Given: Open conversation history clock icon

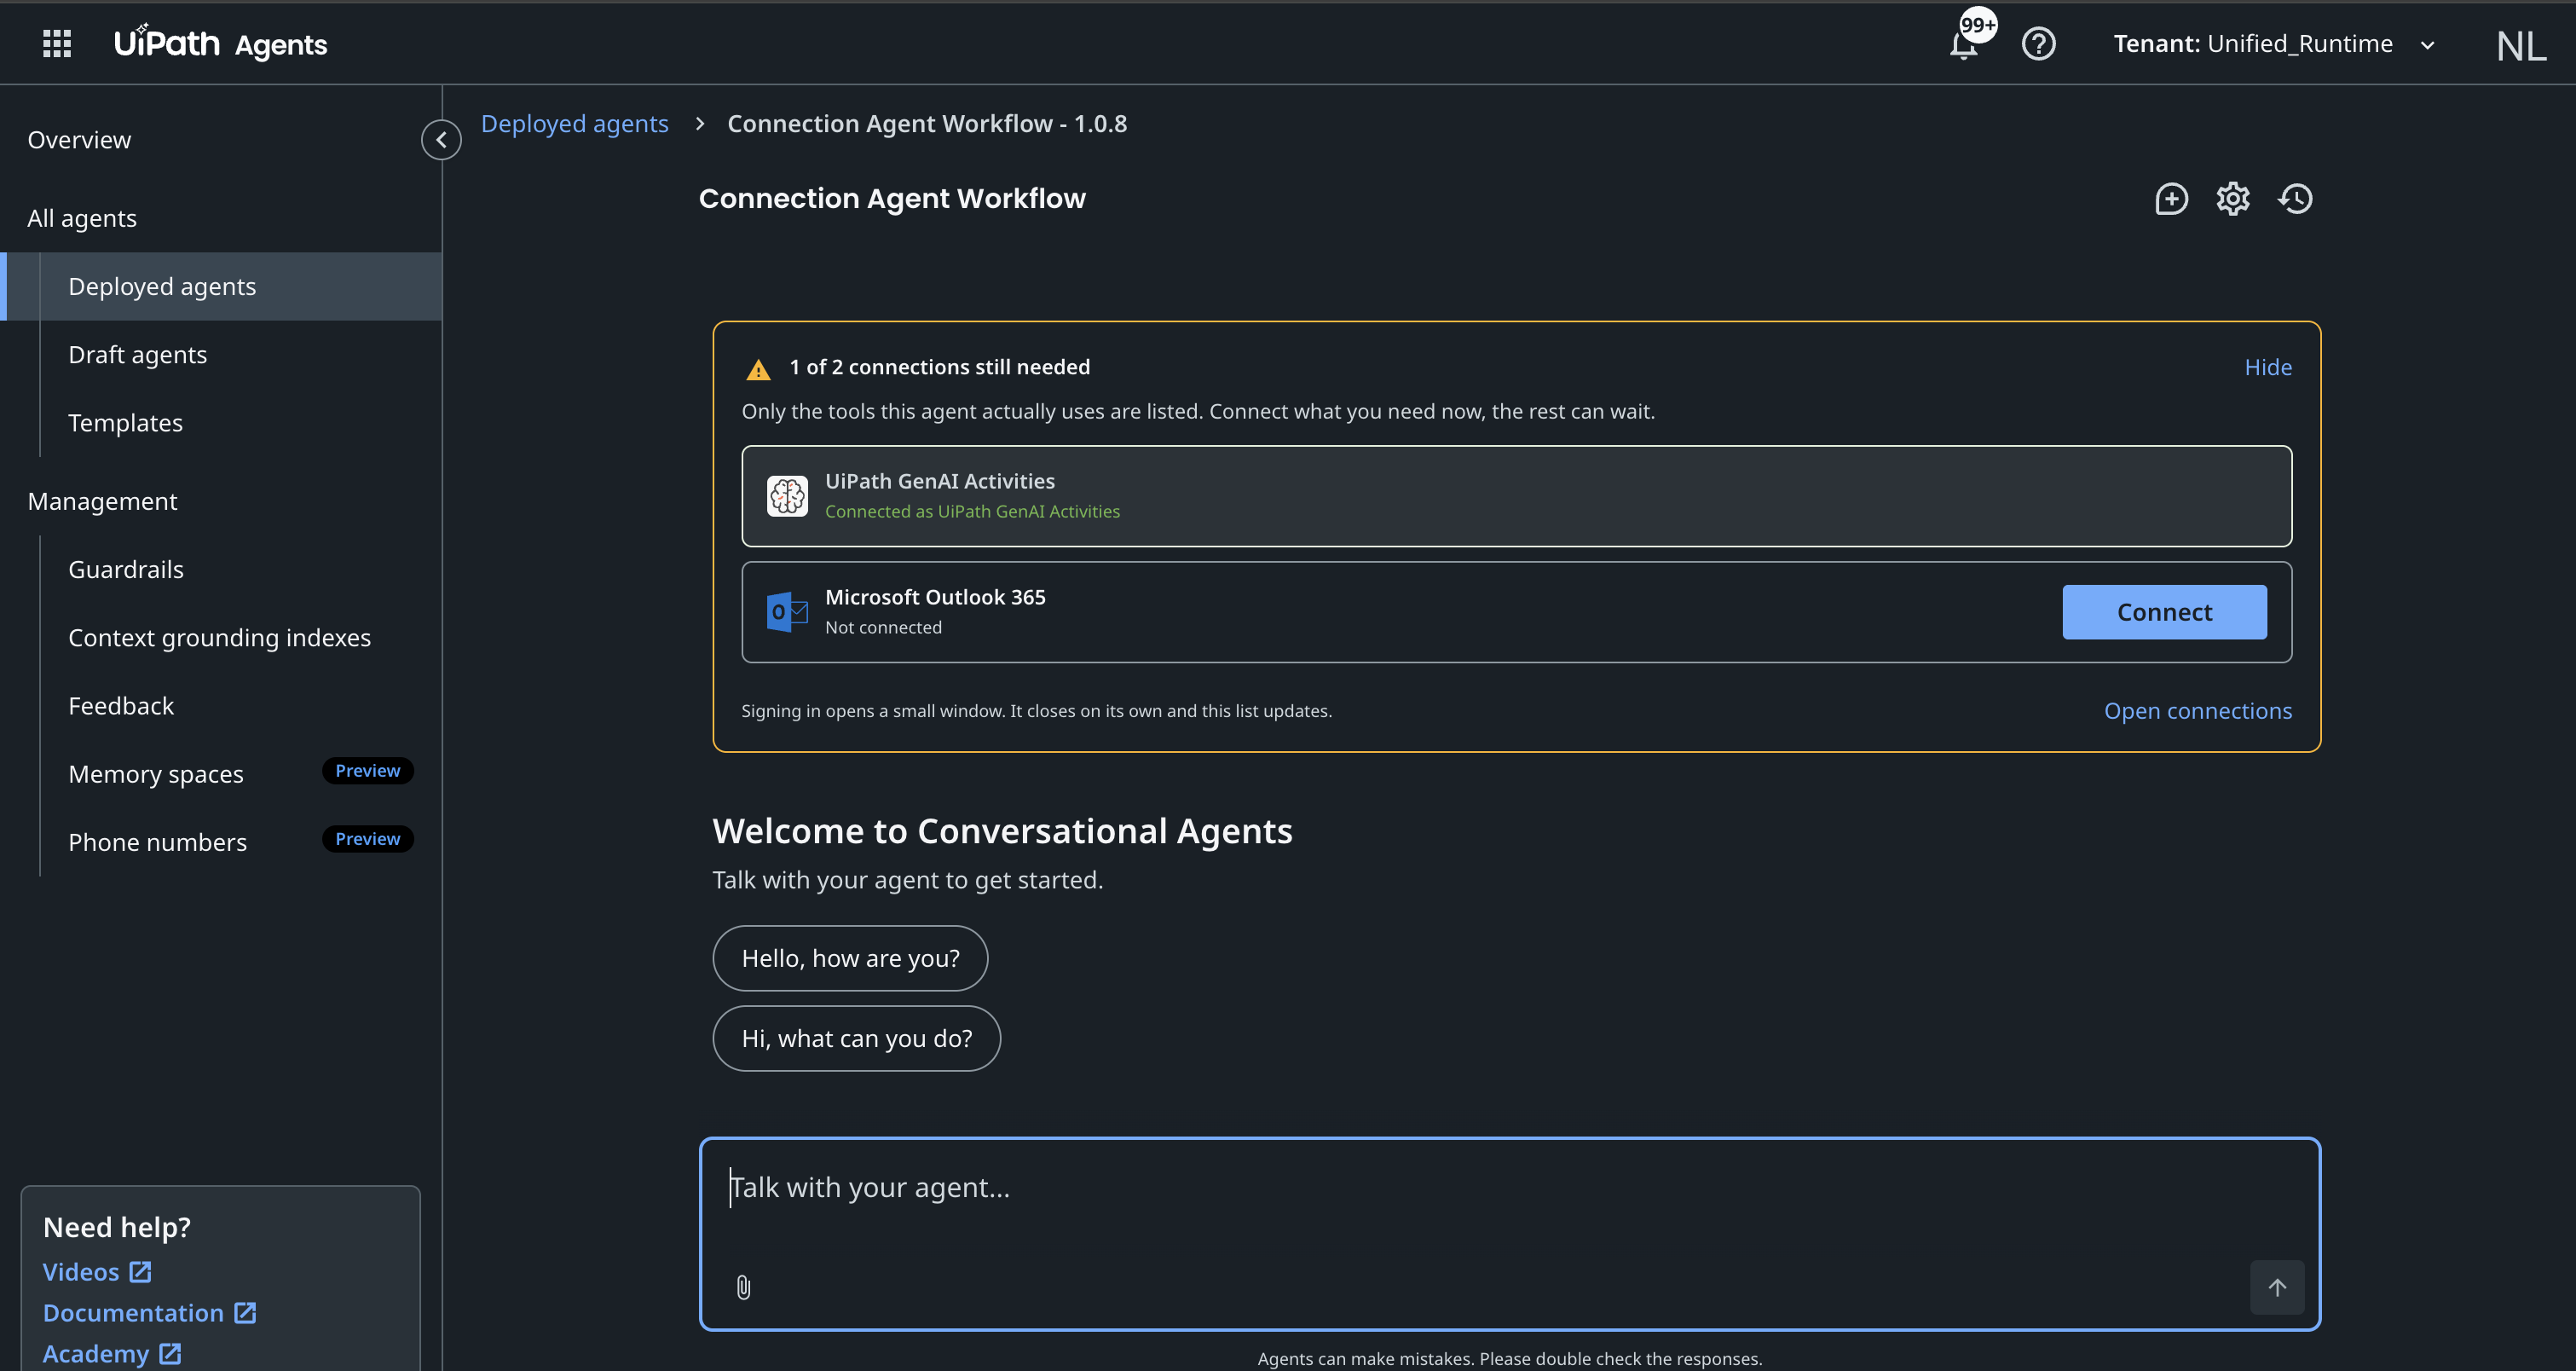Looking at the screenshot, I should [2295, 199].
